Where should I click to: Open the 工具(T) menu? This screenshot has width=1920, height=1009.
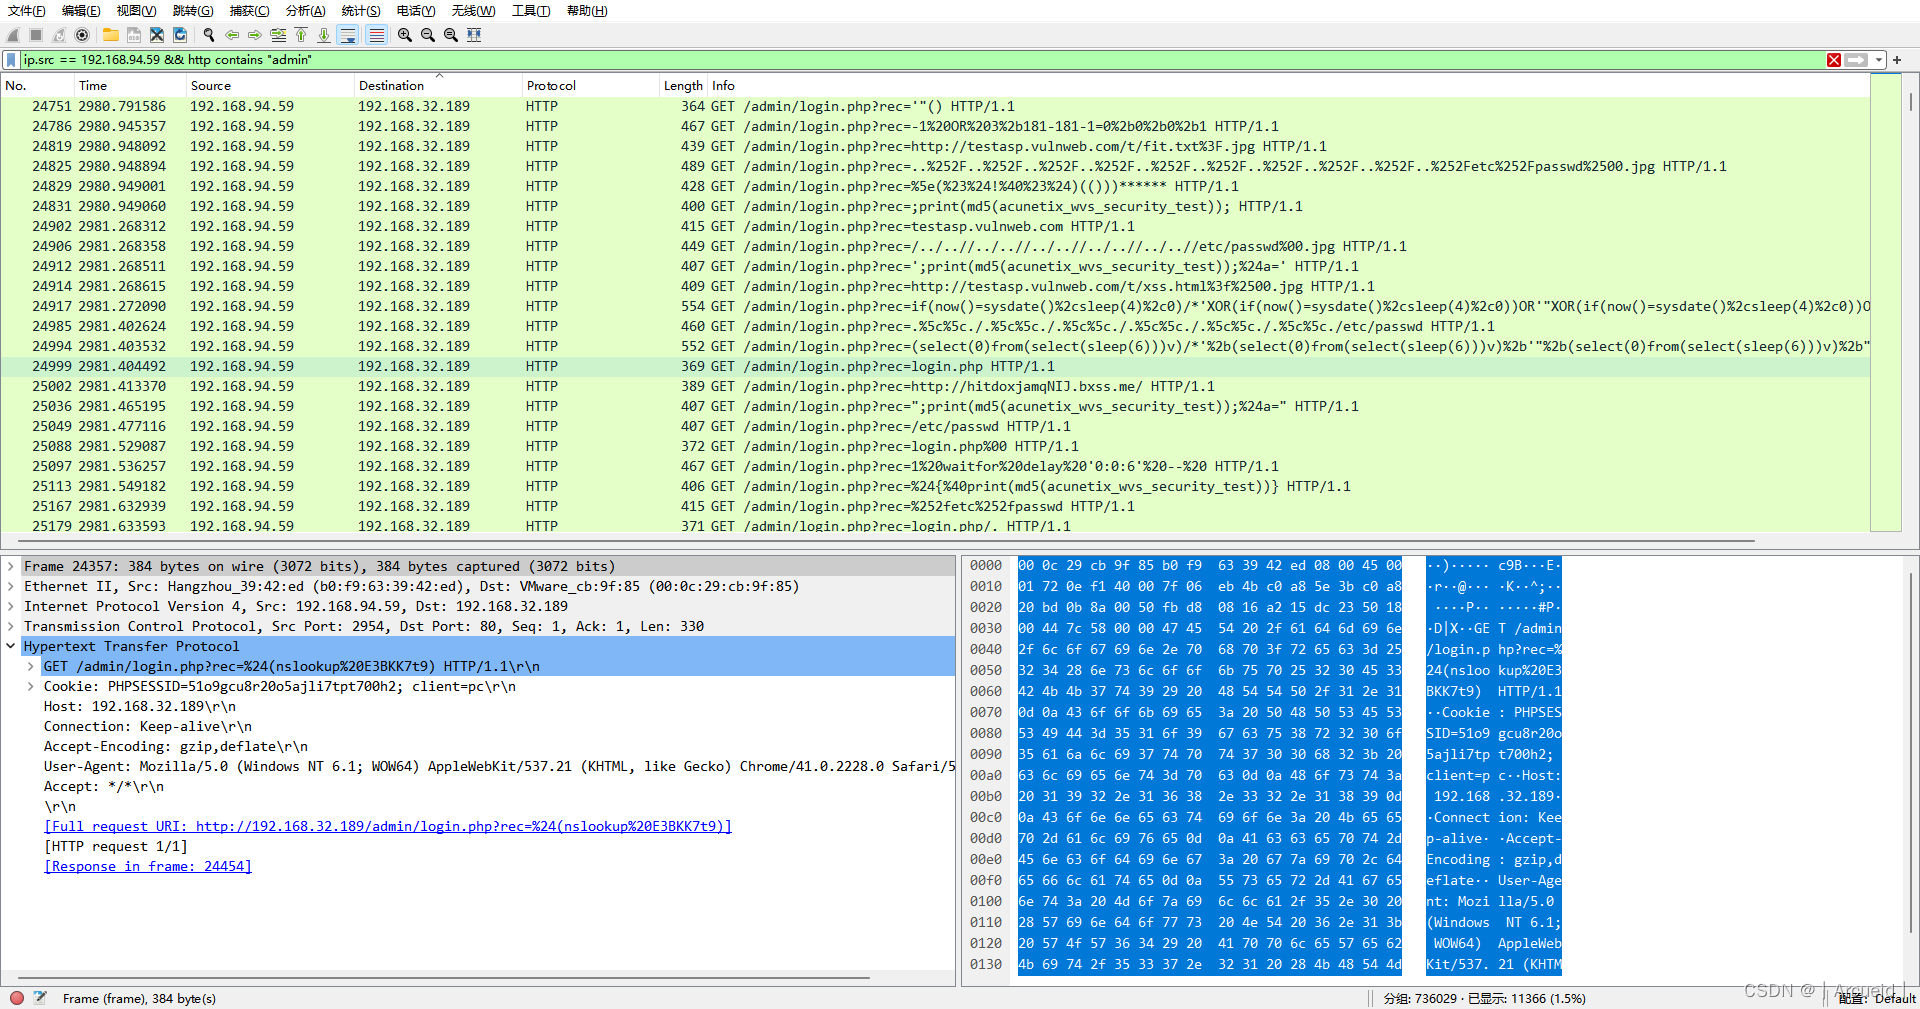pos(531,11)
